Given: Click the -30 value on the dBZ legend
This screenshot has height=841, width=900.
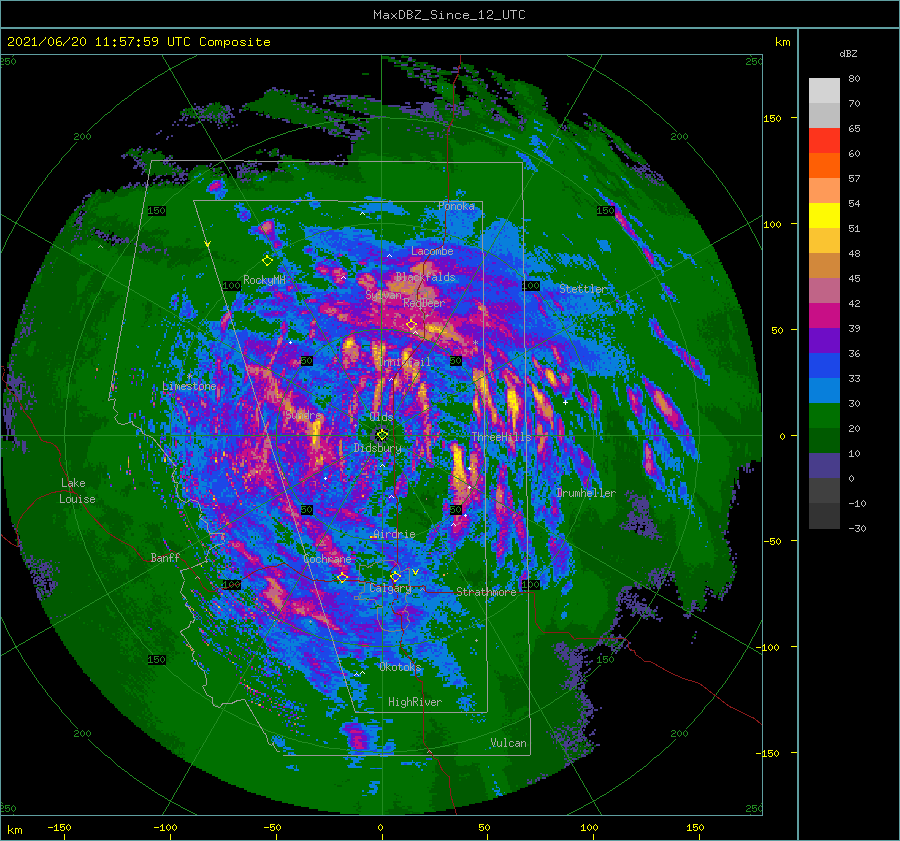Looking at the screenshot, I should pos(857,529).
